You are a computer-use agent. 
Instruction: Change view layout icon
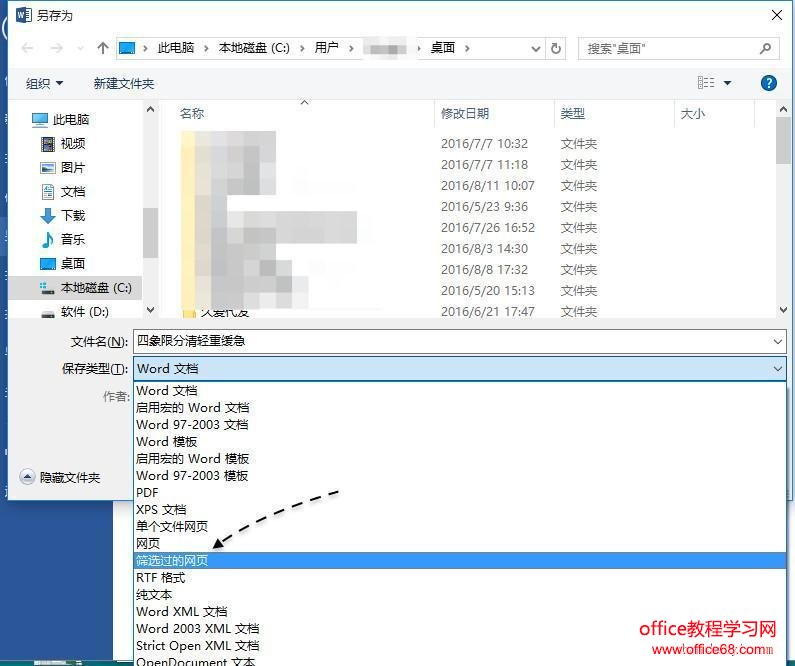click(706, 83)
